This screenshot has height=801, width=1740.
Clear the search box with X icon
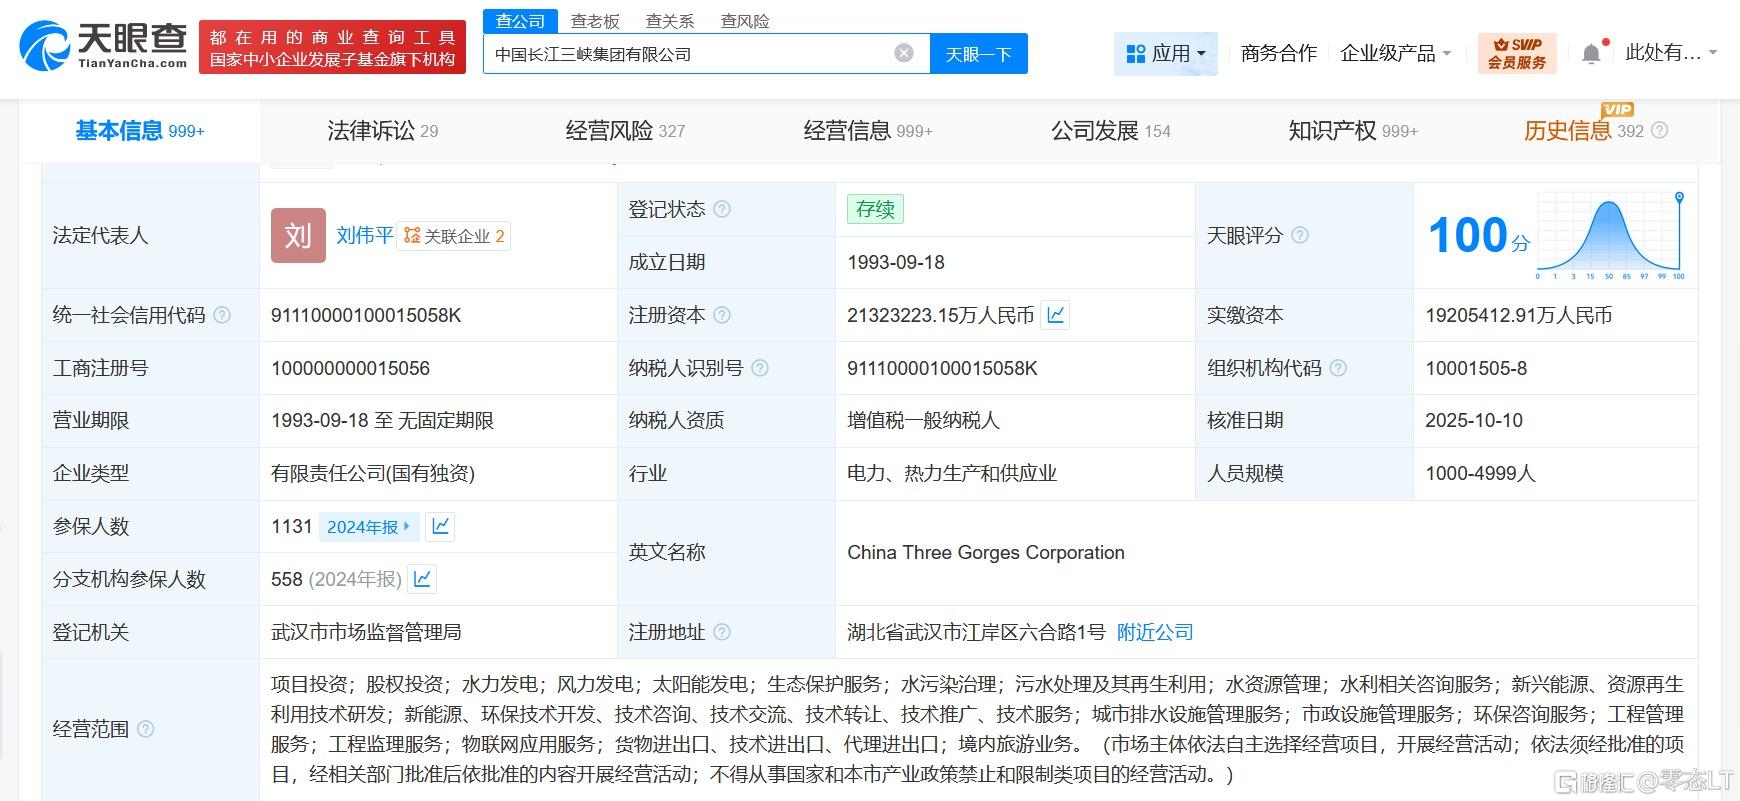tap(903, 53)
